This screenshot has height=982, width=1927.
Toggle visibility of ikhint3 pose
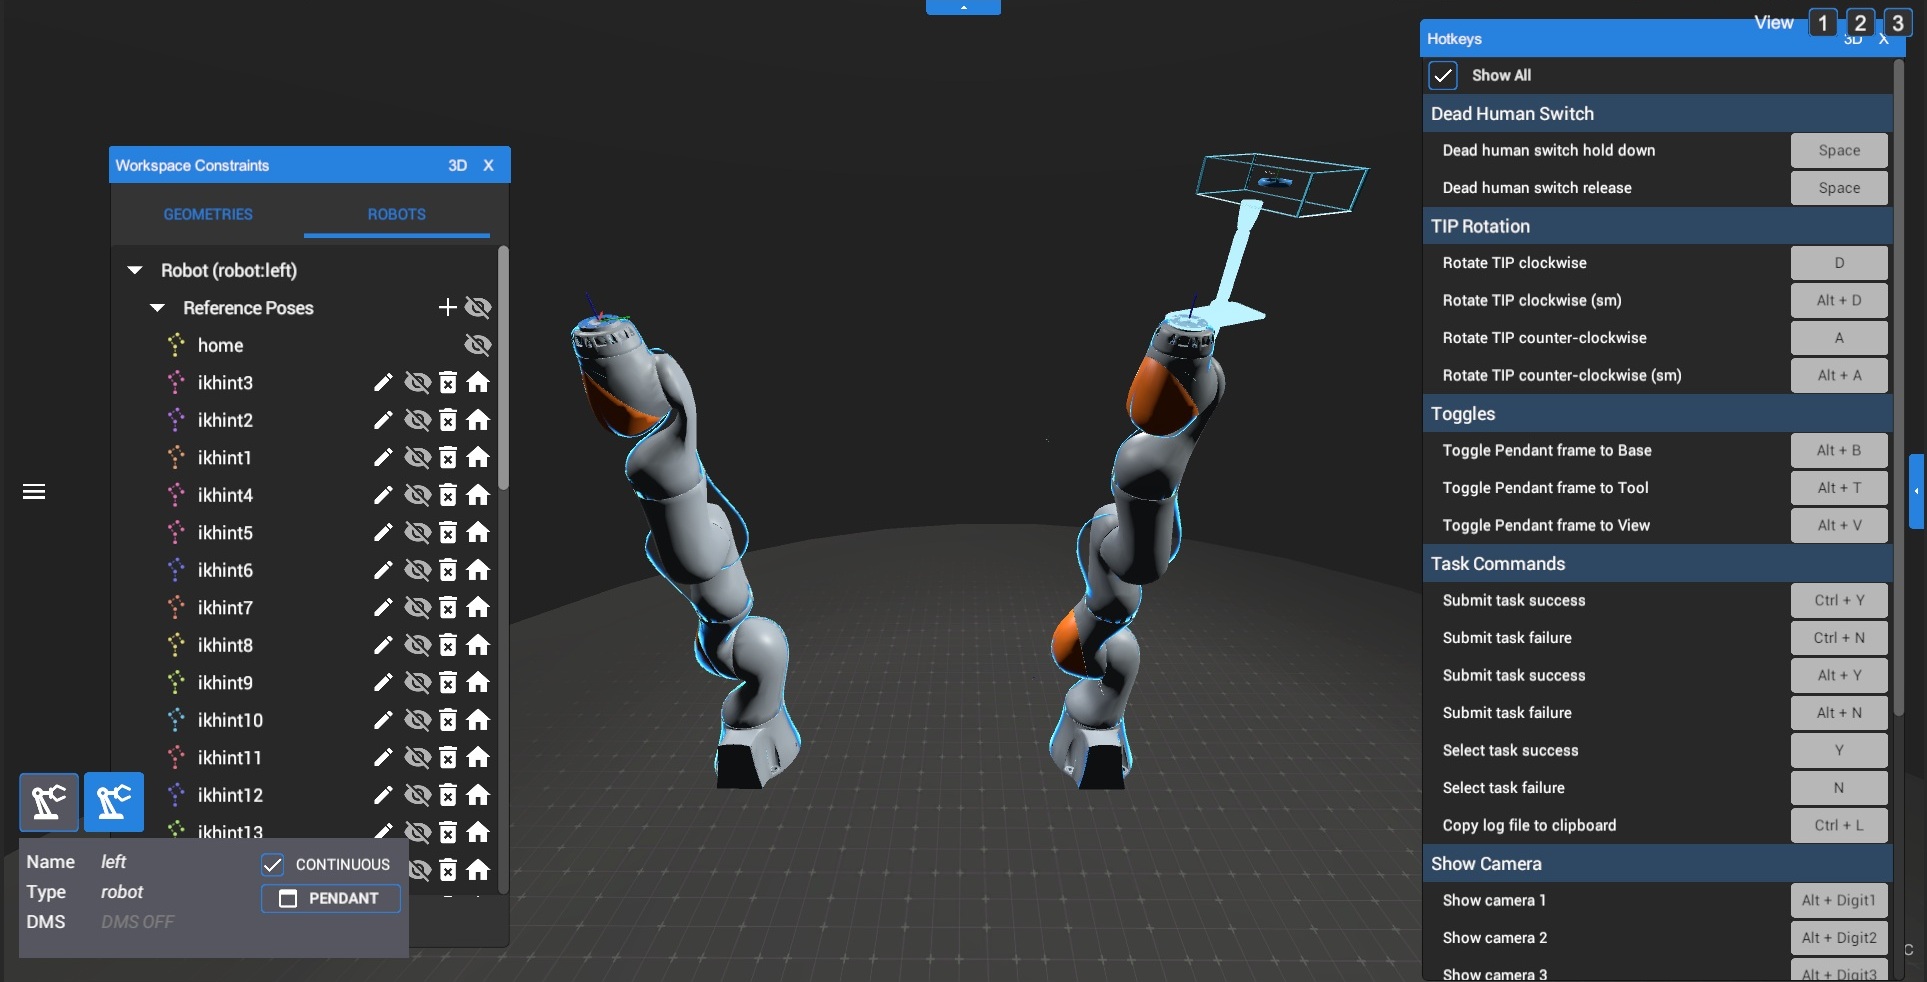coord(417,382)
